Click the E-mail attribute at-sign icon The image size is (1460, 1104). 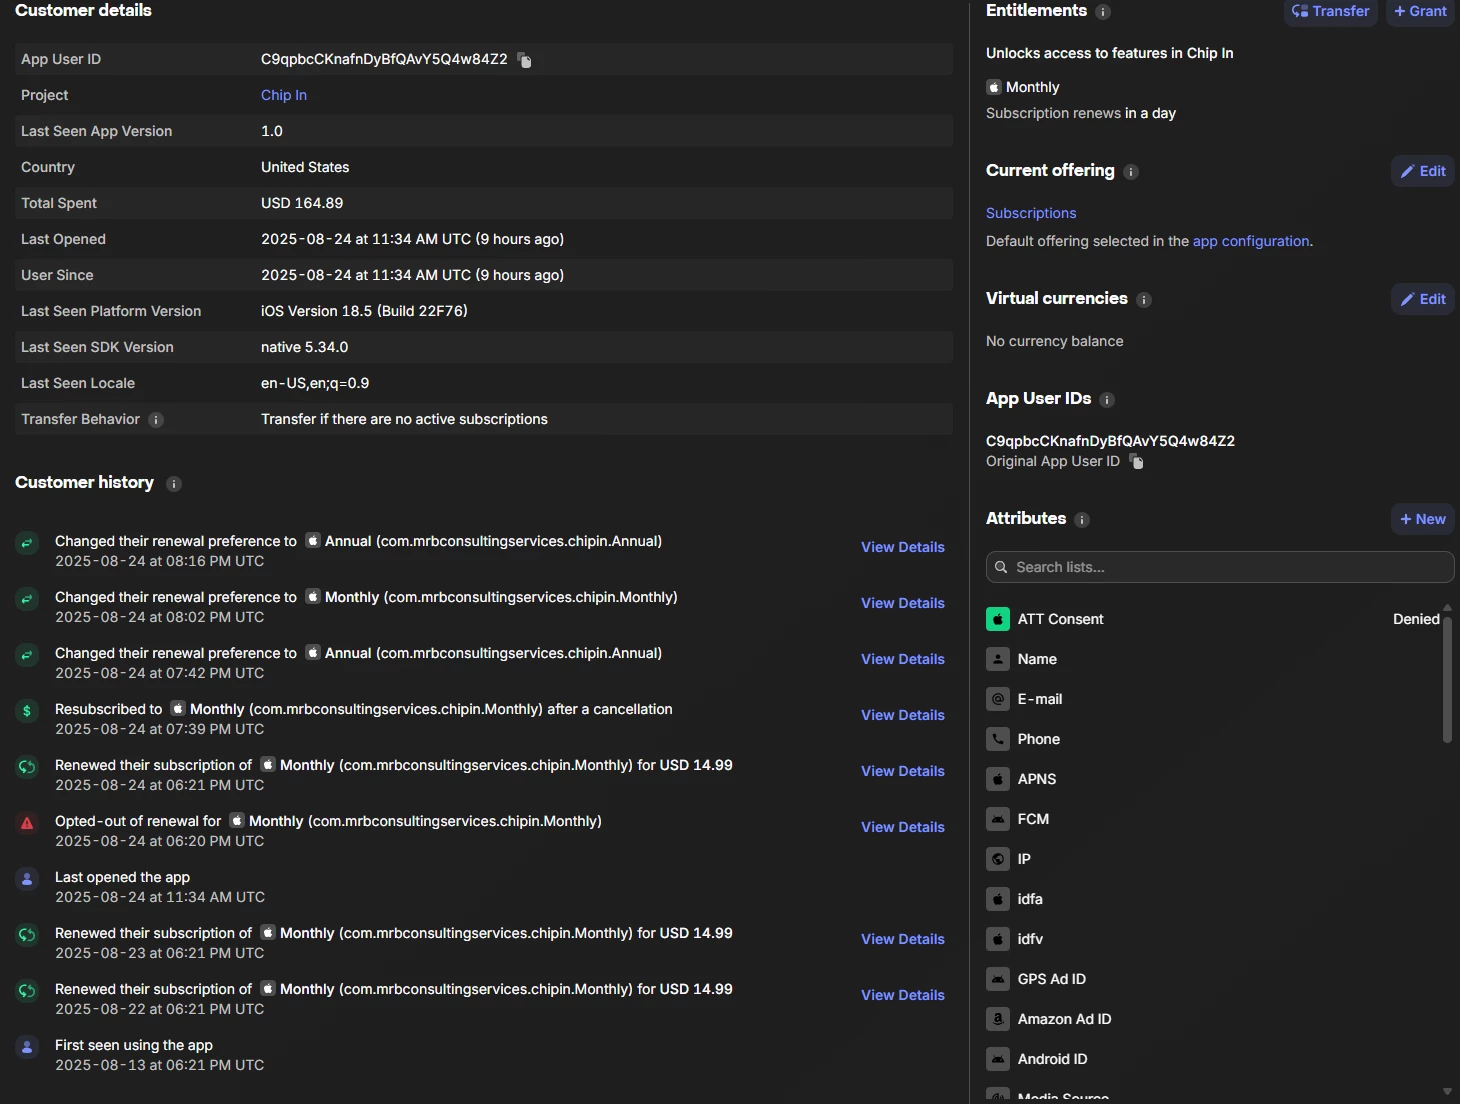pos(998,699)
